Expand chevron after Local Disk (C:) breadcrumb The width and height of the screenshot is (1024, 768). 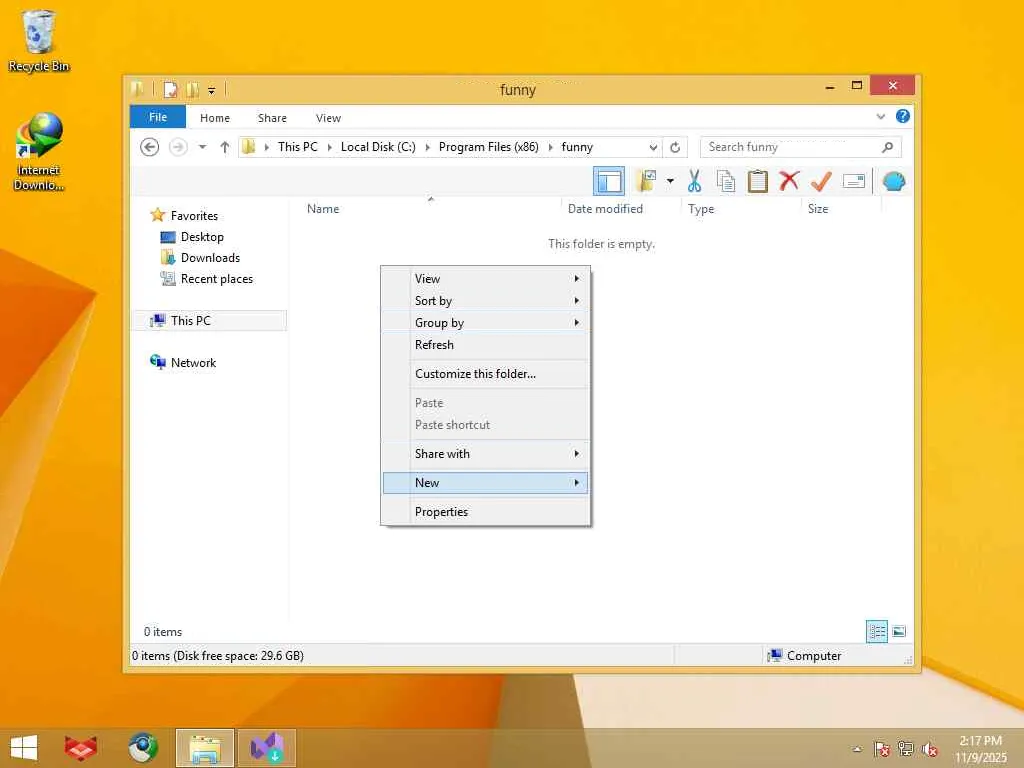pyautogui.click(x=427, y=148)
